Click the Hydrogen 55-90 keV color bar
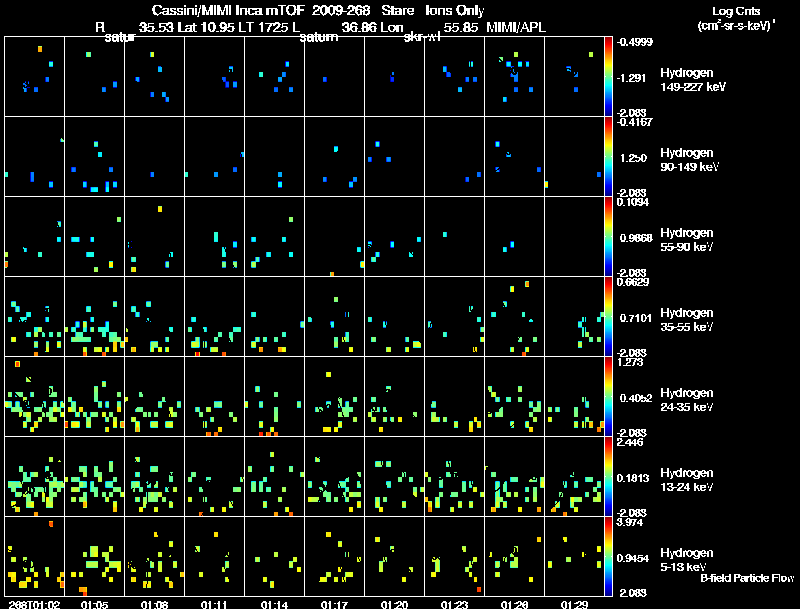This screenshot has width=800, height=609. point(608,237)
